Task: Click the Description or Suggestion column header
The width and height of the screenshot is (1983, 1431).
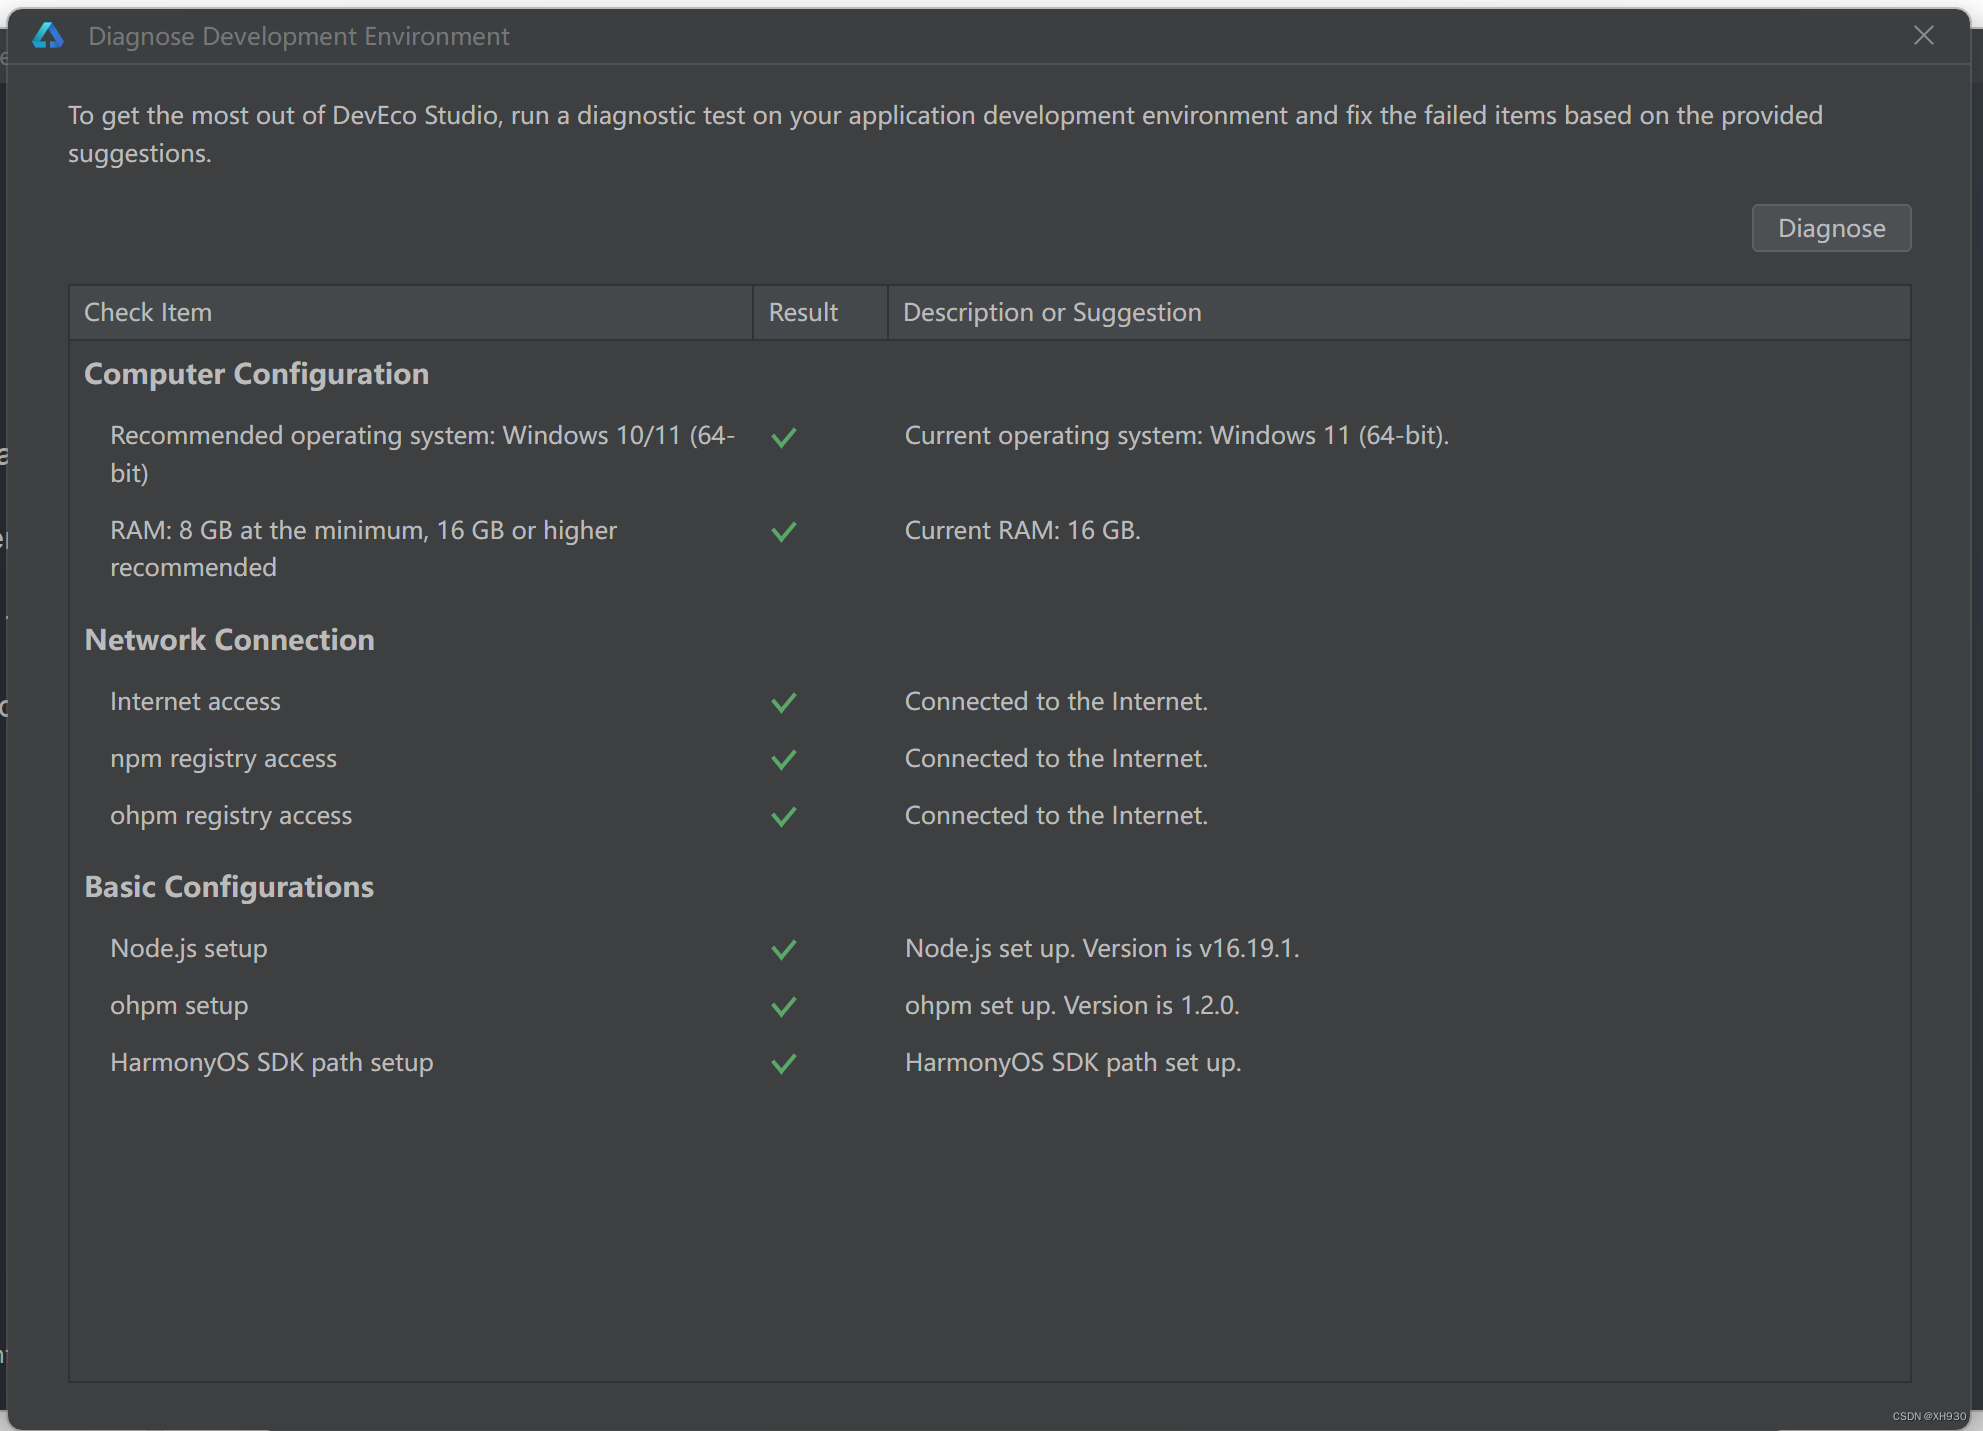Action: [1052, 312]
